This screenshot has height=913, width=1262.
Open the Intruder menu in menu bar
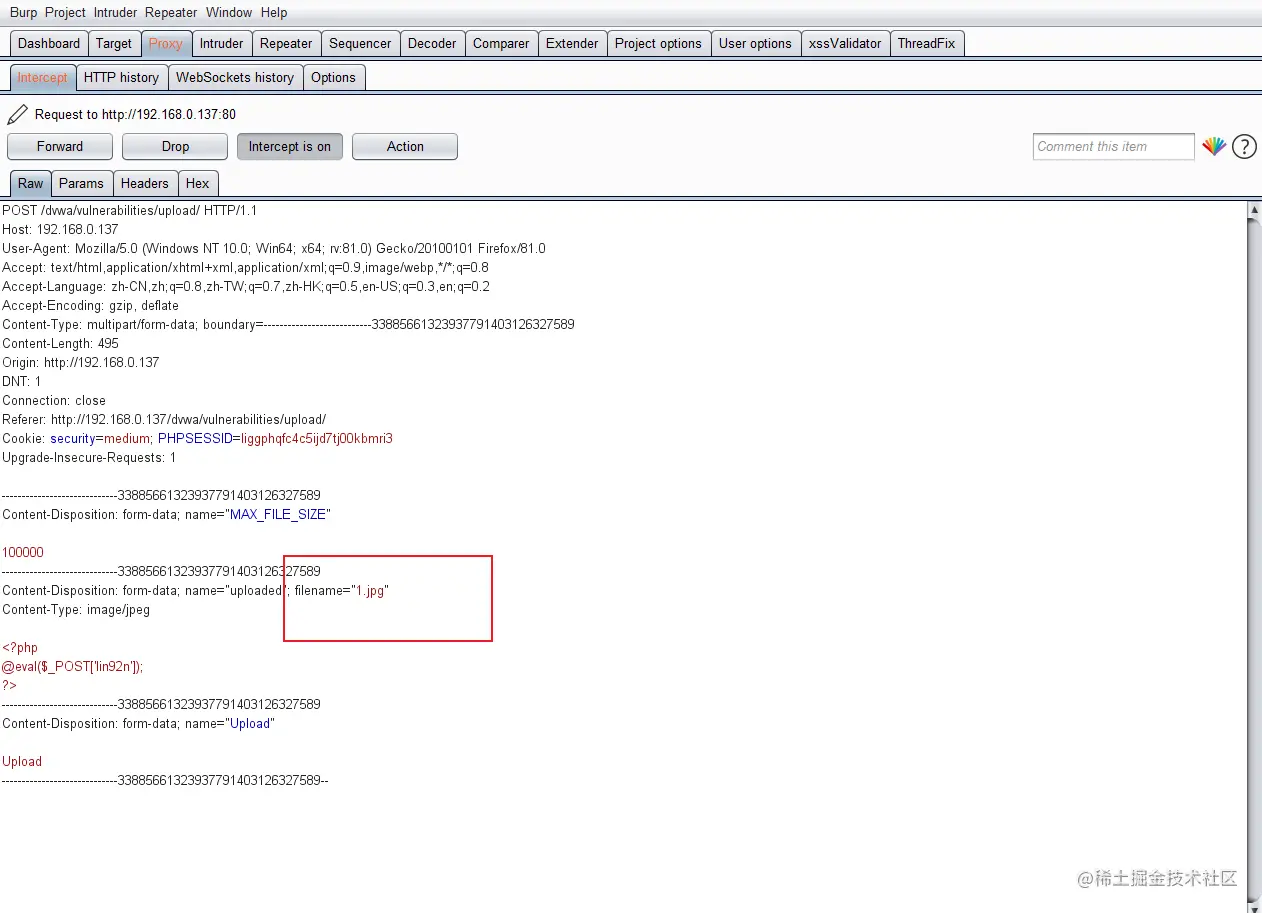click(116, 13)
